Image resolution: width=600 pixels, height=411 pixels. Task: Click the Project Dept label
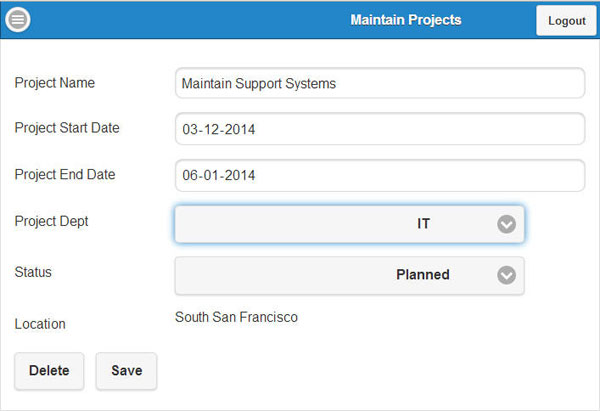click(x=52, y=221)
